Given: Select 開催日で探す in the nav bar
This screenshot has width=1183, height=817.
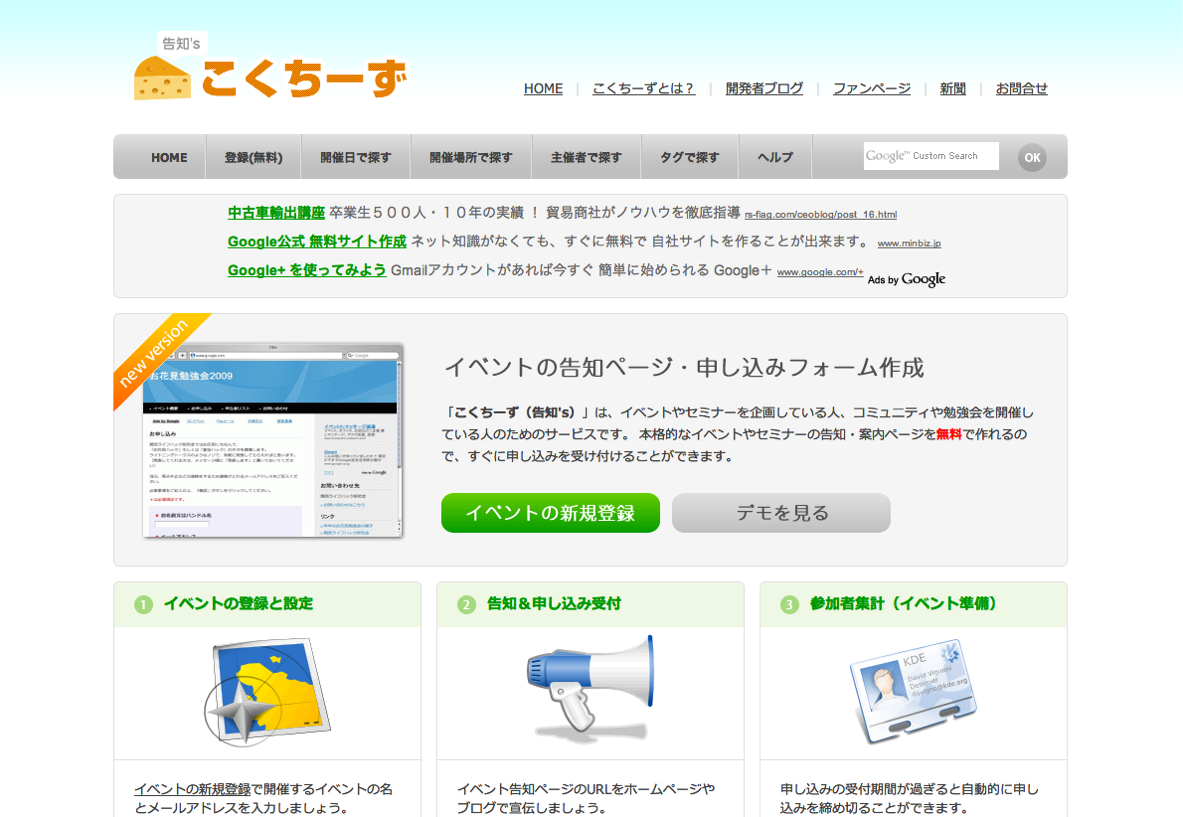Looking at the screenshot, I should tap(356, 157).
